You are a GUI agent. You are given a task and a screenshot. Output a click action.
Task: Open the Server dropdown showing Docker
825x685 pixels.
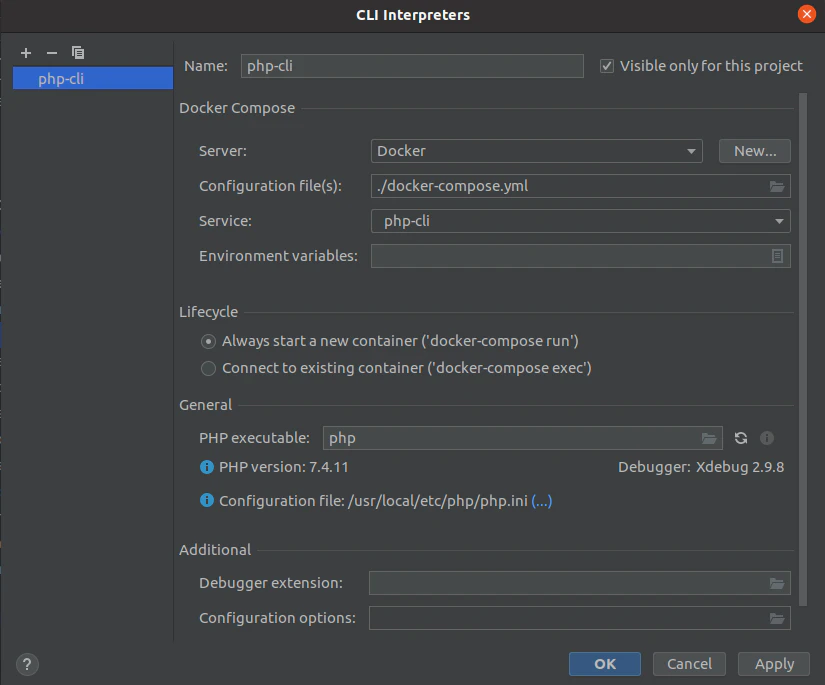[x=536, y=151]
